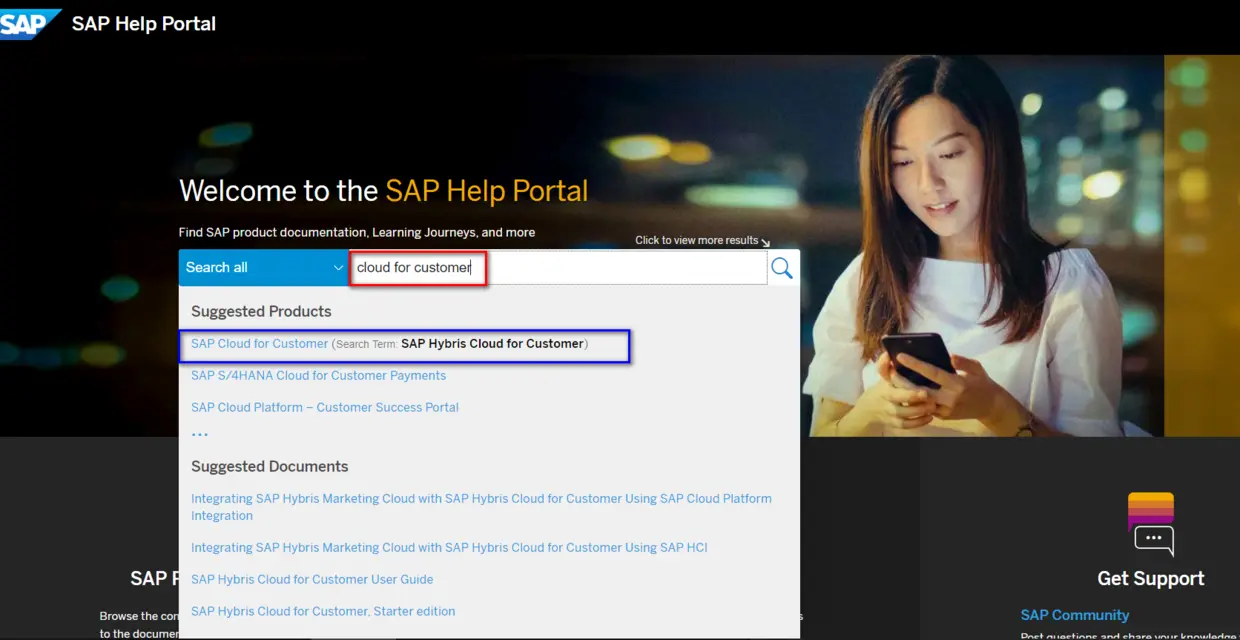Open Integrating SAP Hybris Marketing Cloud using SAP Cloud Platform Integration document
The image size is (1240, 640).
point(481,507)
